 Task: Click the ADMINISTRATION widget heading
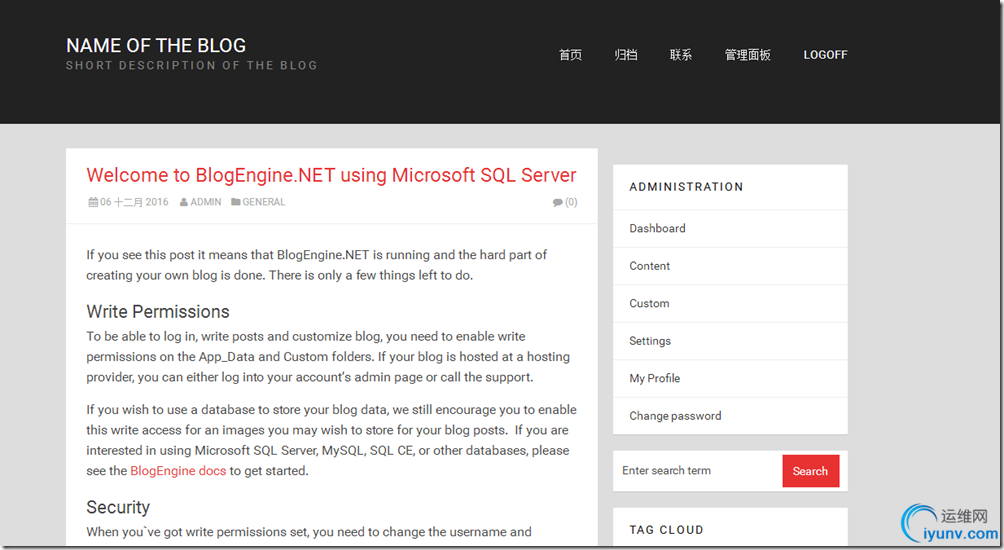tap(686, 187)
